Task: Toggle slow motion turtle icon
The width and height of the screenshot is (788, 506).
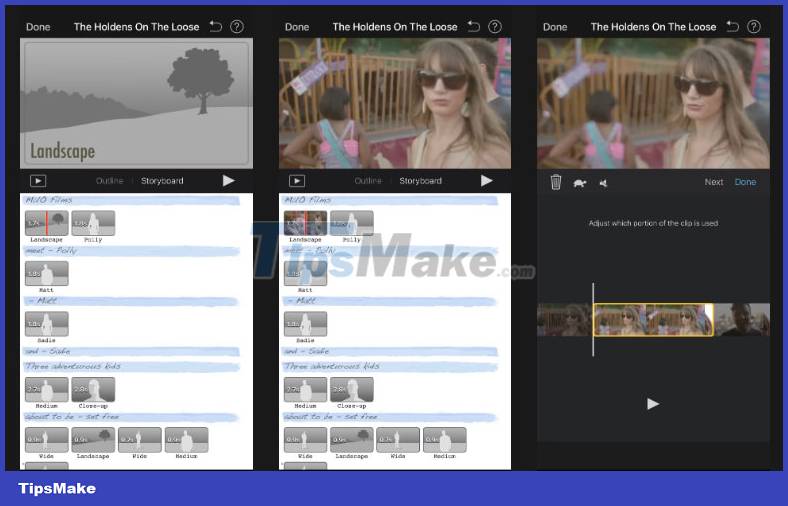Action: coord(579,183)
